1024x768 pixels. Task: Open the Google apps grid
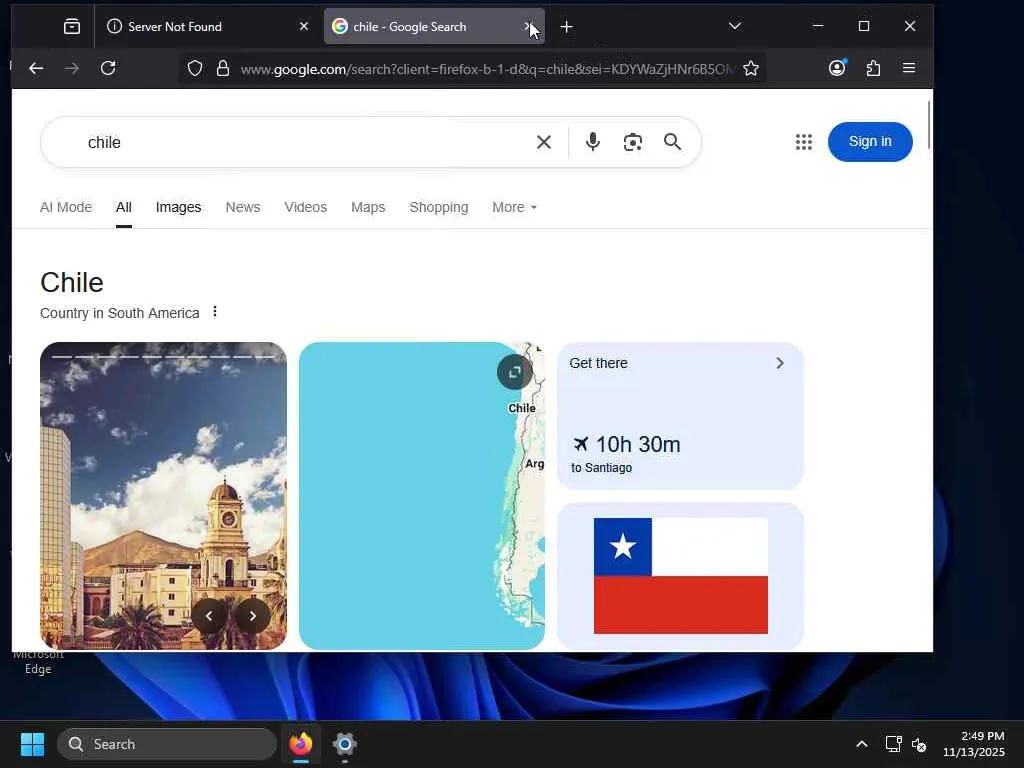tap(804, 142)
